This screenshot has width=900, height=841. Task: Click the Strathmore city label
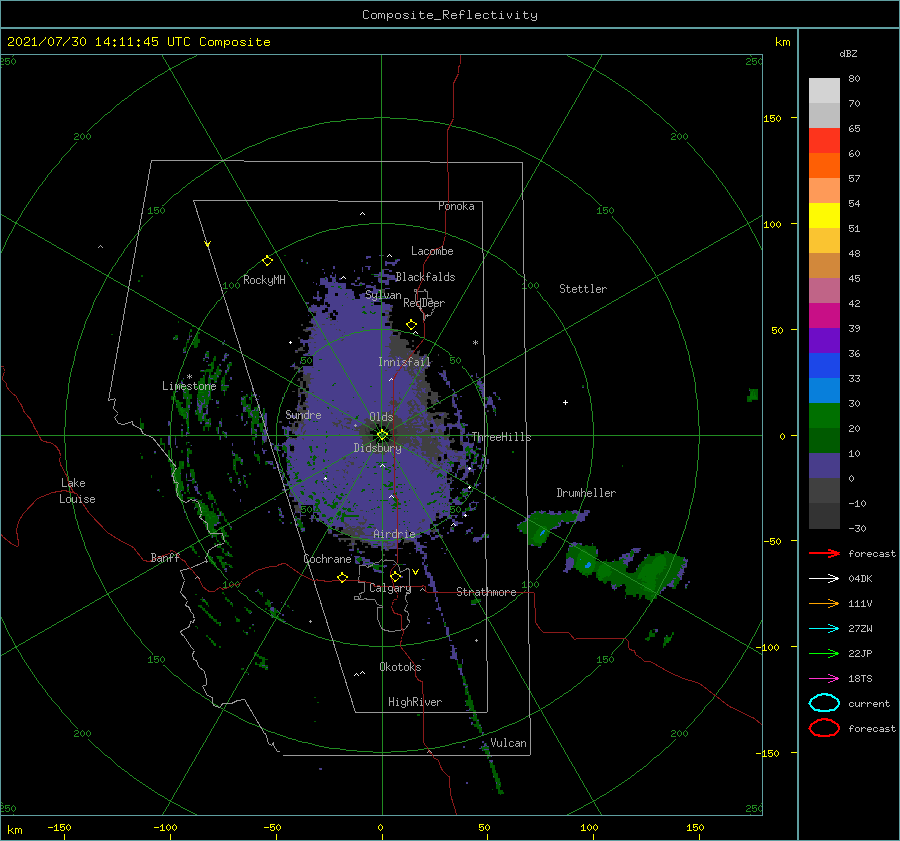click(x=486, y=592)
